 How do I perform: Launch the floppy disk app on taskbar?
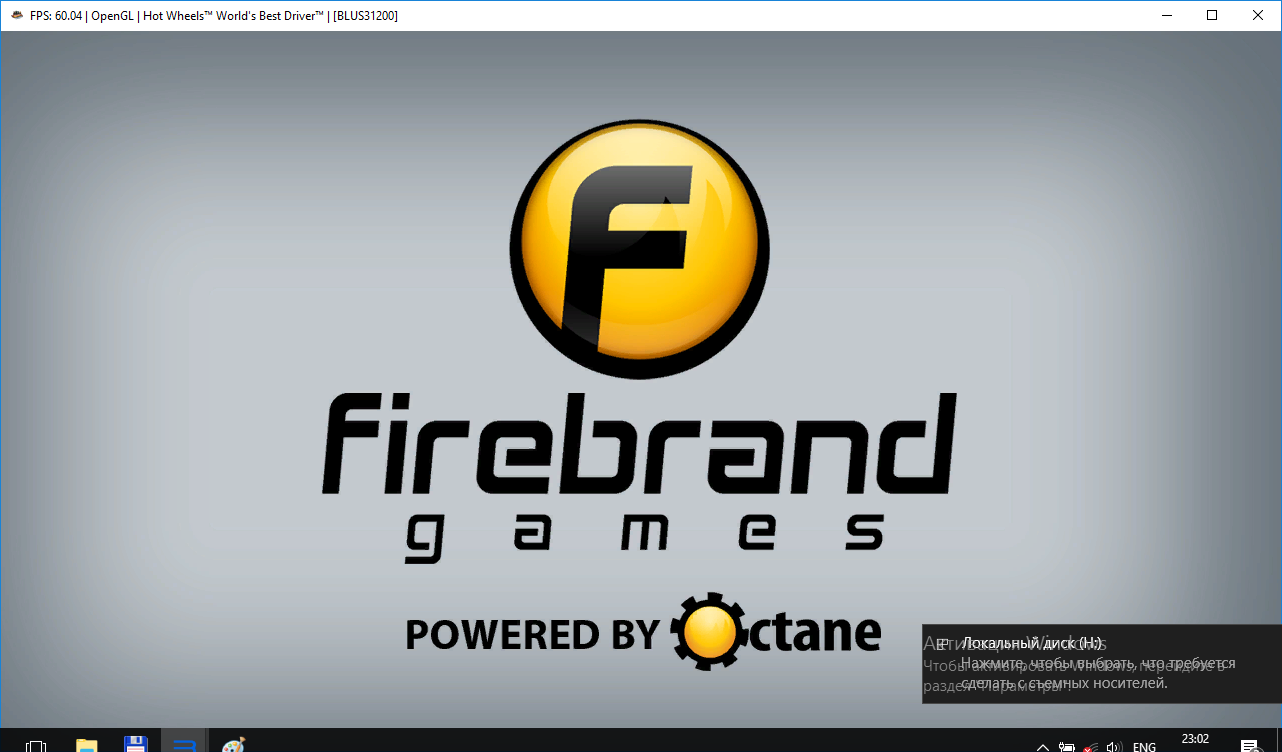[135, 745]
